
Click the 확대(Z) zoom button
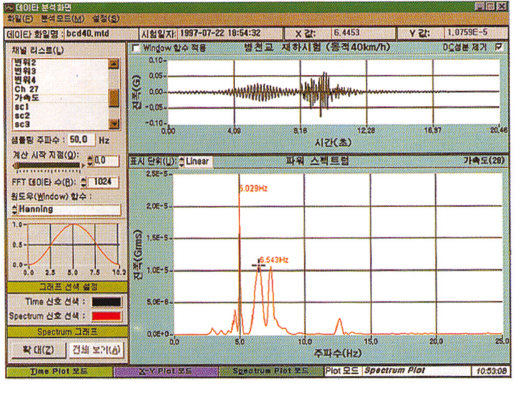38,350
